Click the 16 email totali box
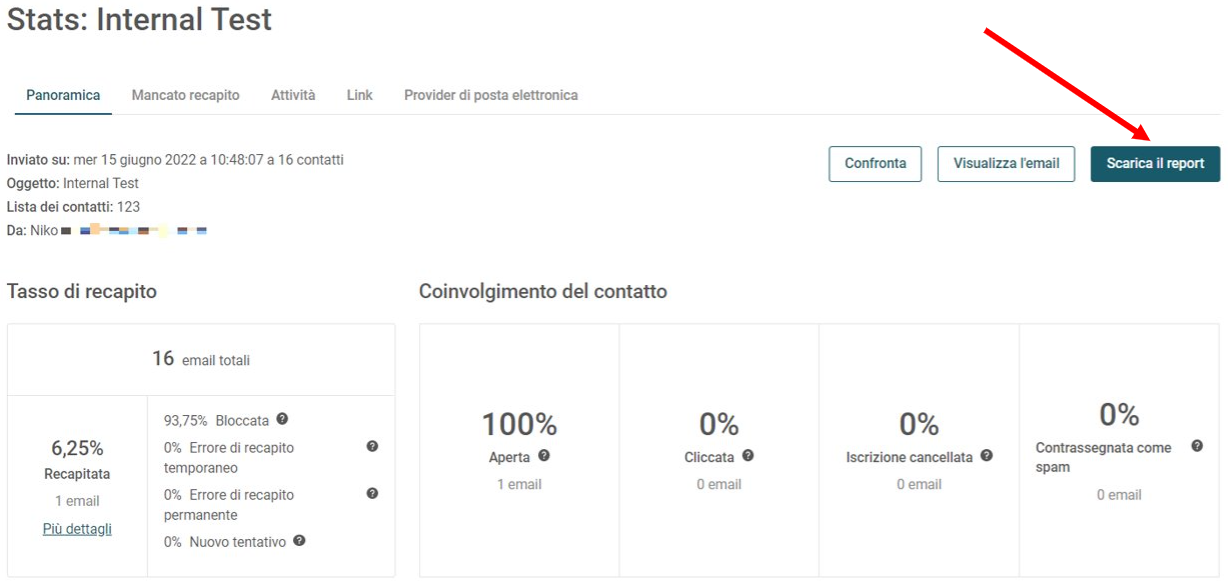The width and height of the screenshot is (1228, 584). point(201,359)
